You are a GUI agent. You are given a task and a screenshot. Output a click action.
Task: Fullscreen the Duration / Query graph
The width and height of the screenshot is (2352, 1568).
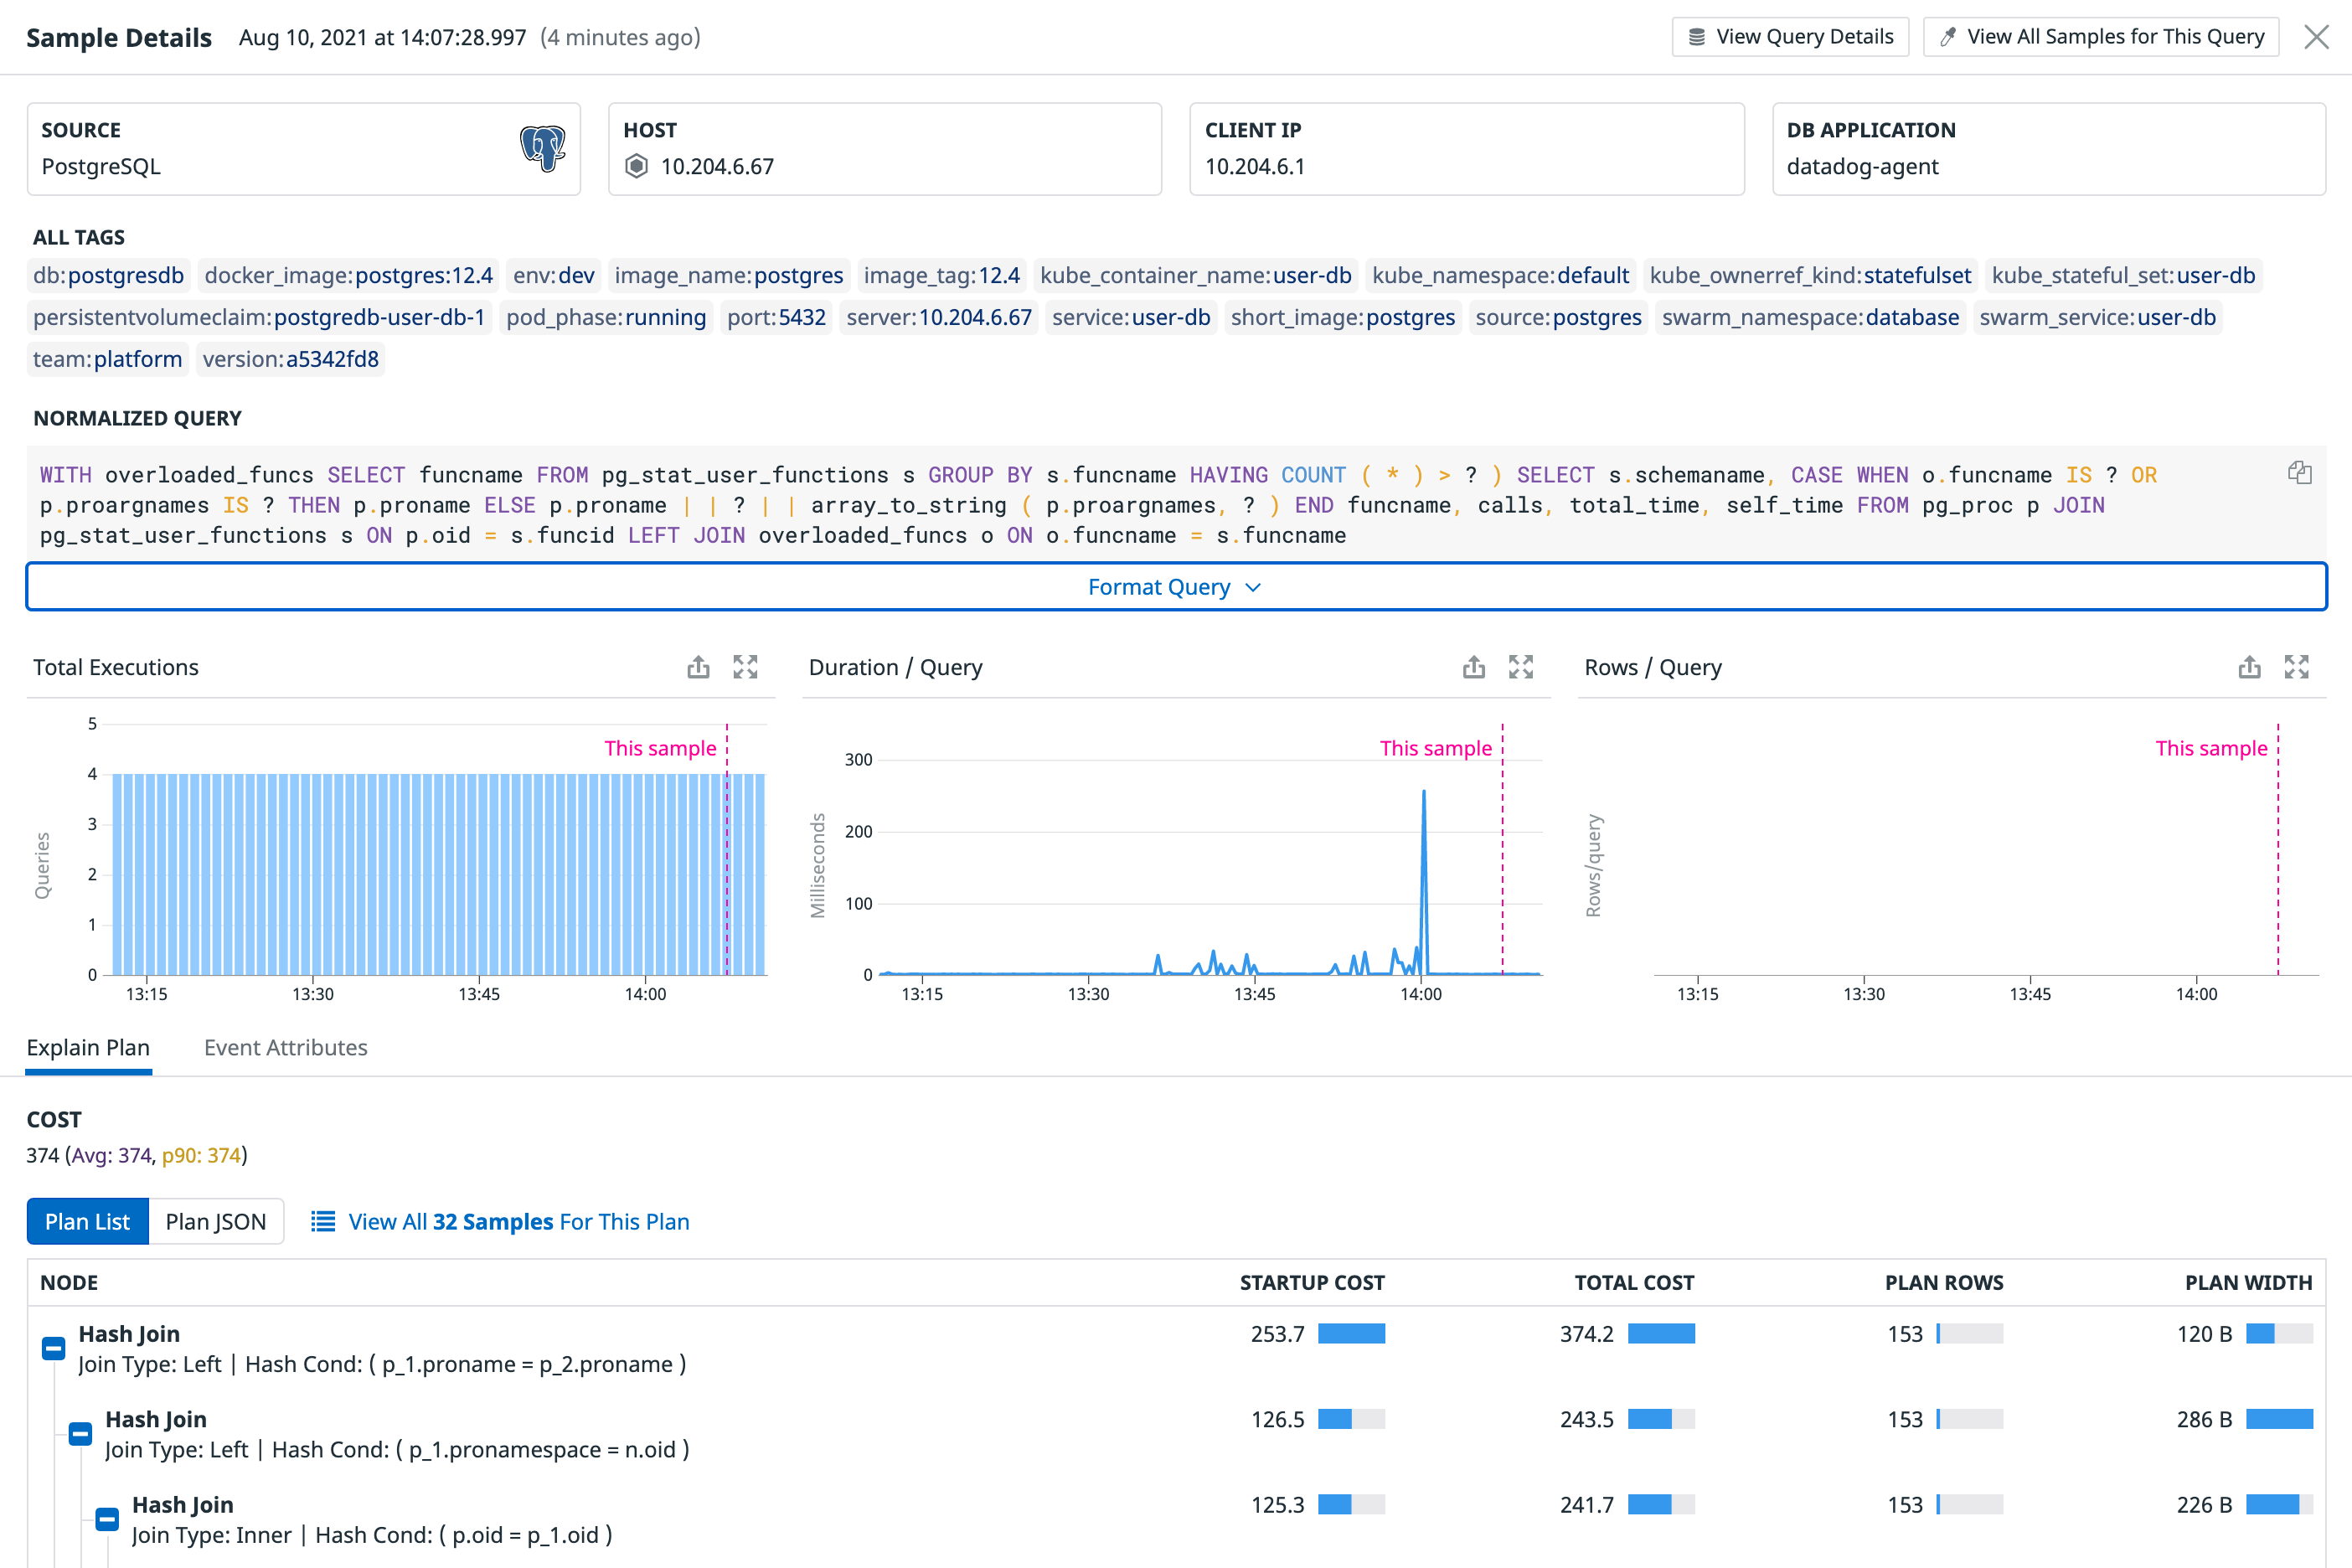pyautogui.click(x=1520, y=667)
